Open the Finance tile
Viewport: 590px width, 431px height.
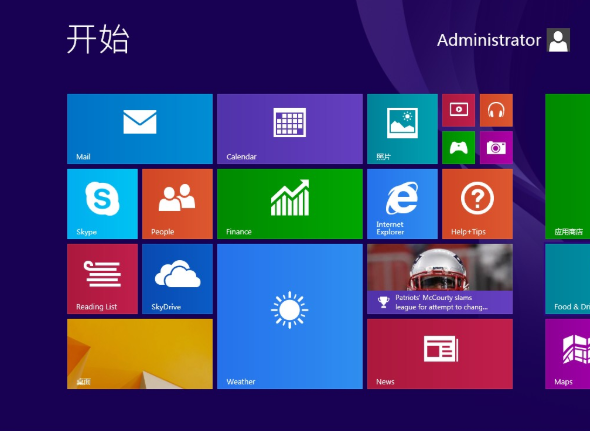pyautogui.click(x=290, y=204)
